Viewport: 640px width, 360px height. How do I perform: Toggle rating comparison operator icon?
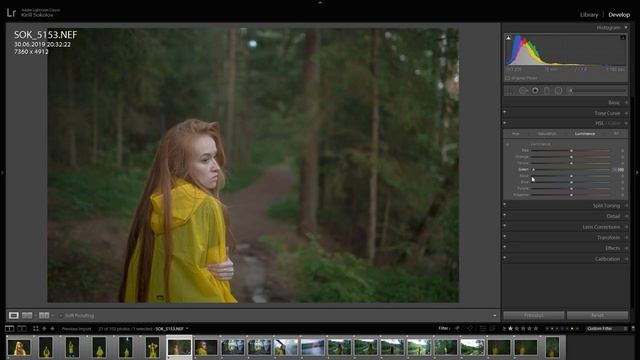[x=504, y=329]
